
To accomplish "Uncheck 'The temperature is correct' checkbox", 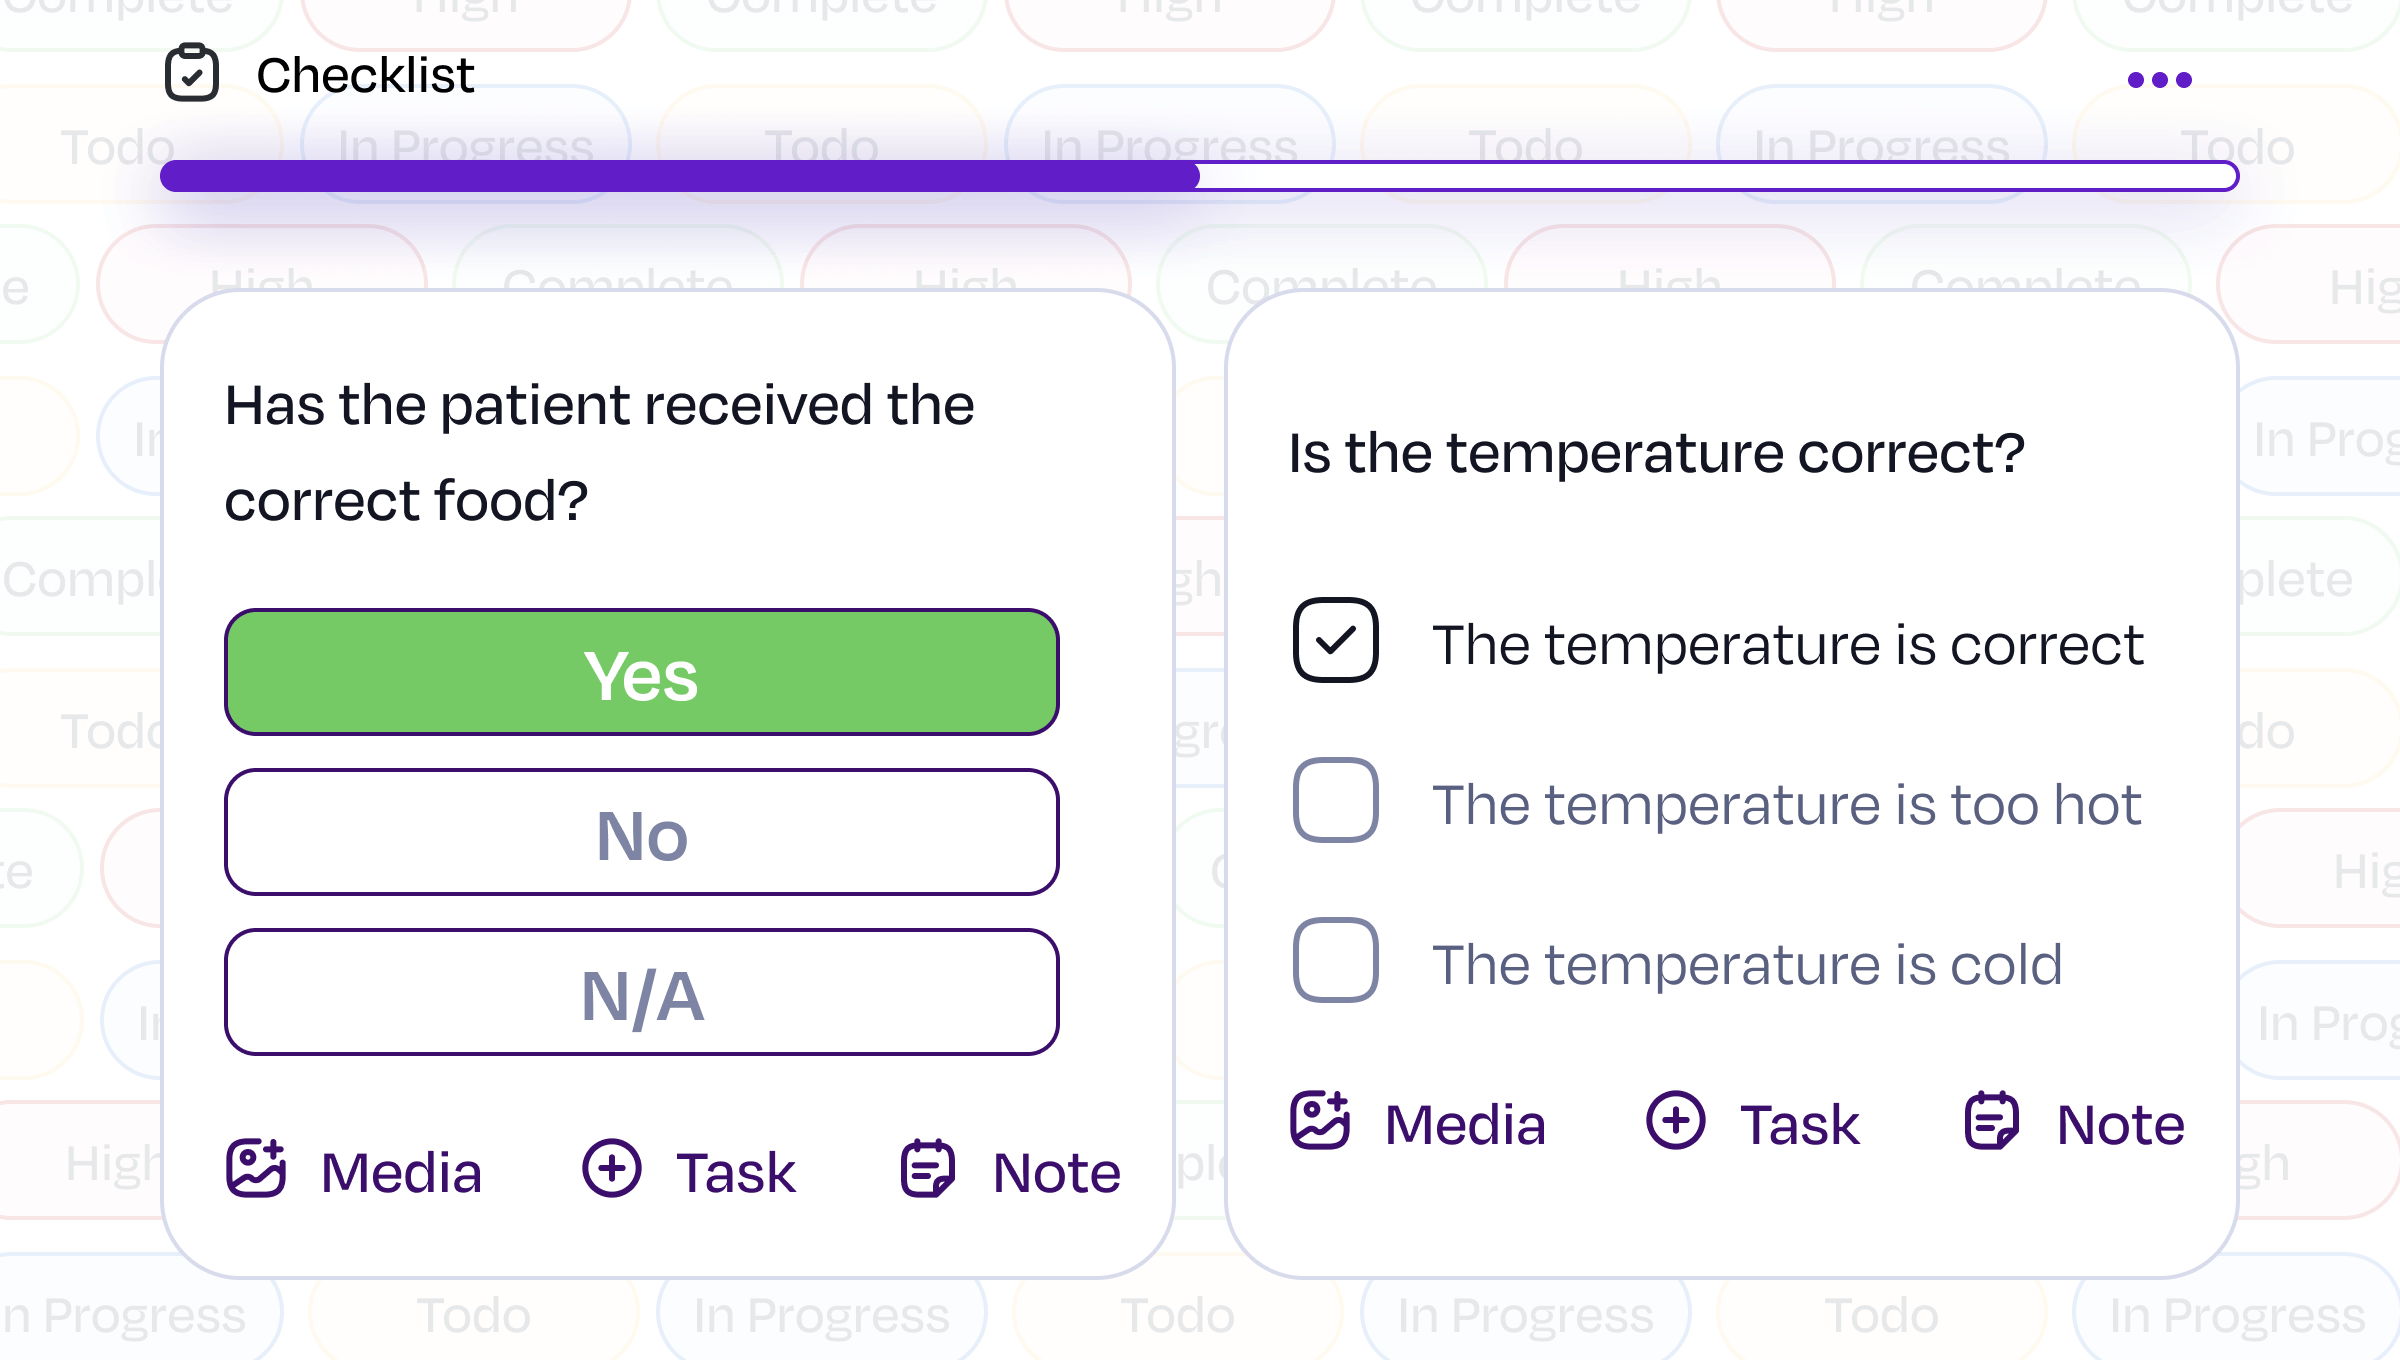I will click(x=1335, y=640).
